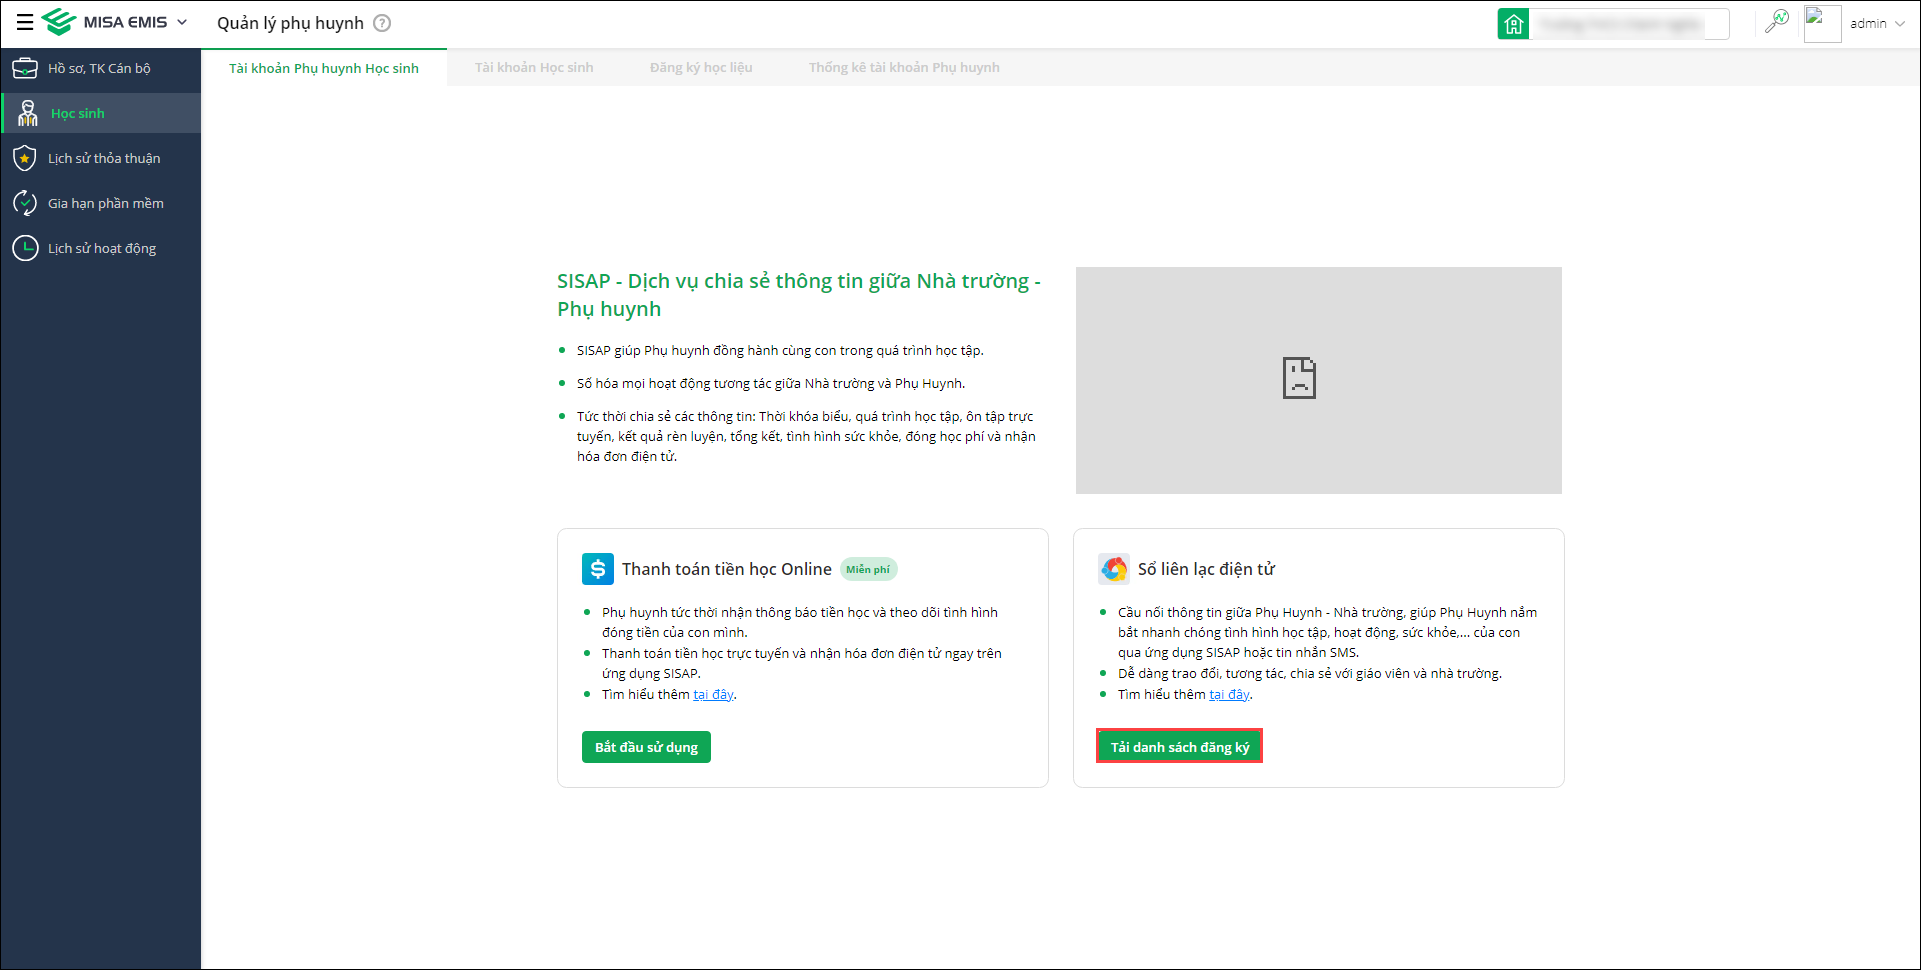Screen dimensions: 1921x970
Task: Open Lịch sử hoạt động sidebar item
Action: pos(102,248)
